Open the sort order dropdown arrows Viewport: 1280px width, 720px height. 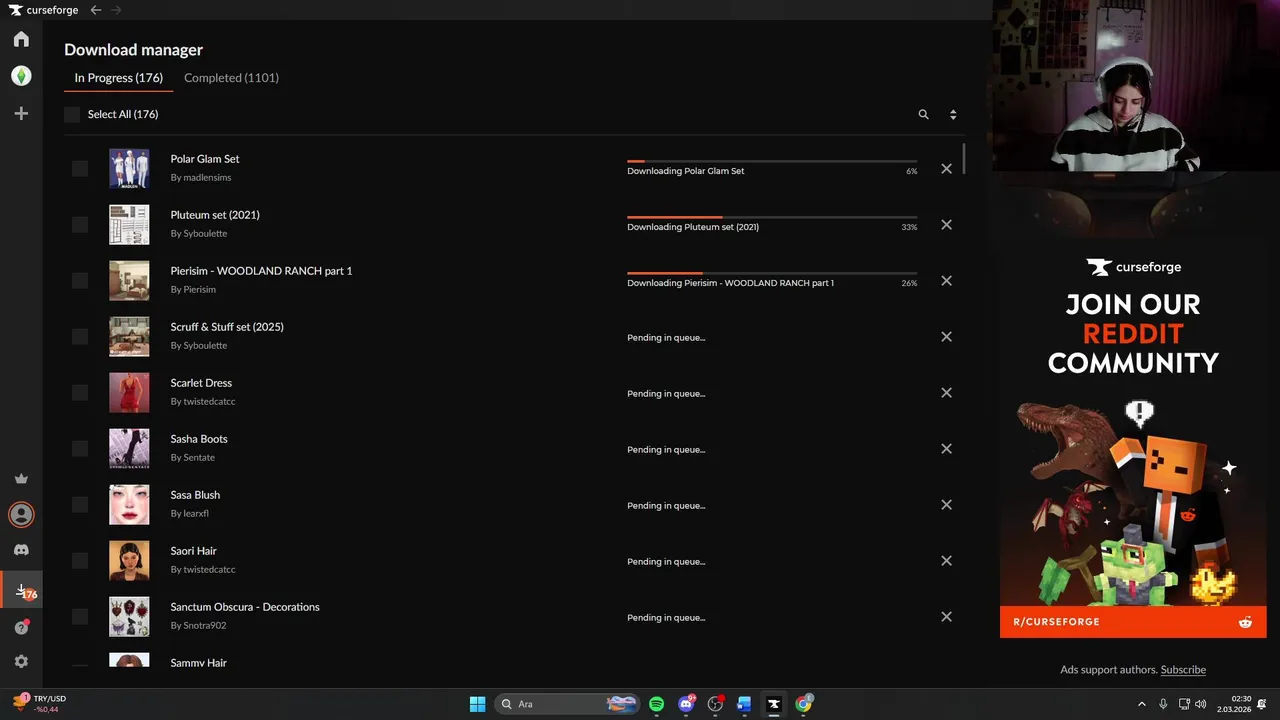point(953,115)
